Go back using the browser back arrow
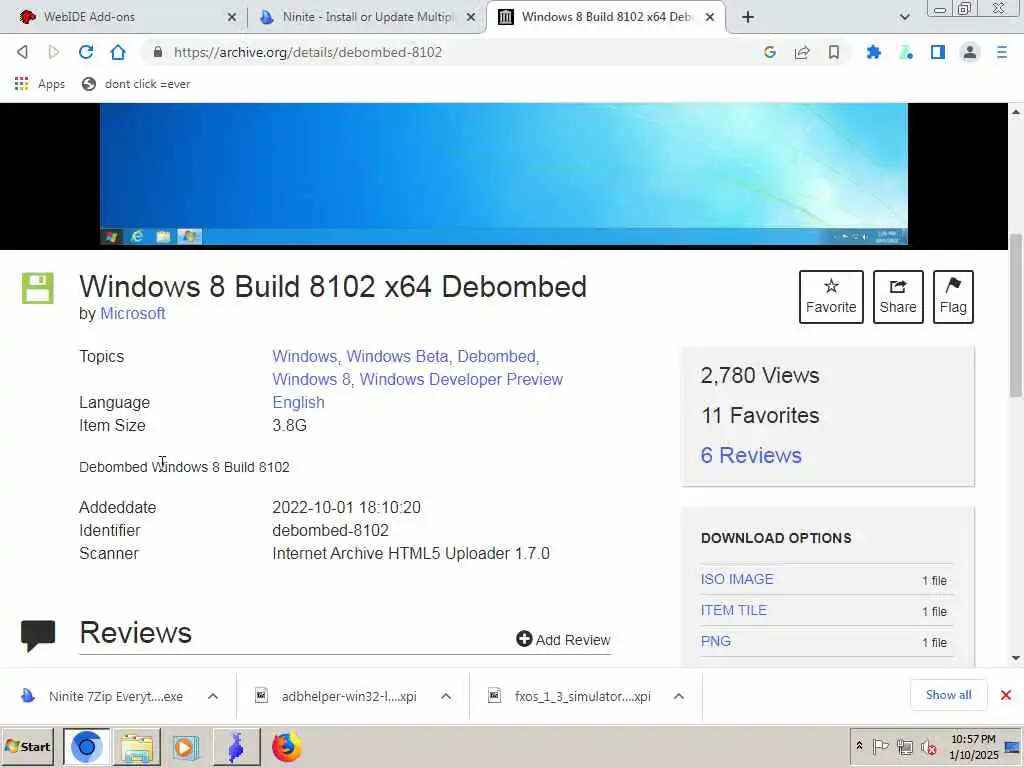 point(22,52)
